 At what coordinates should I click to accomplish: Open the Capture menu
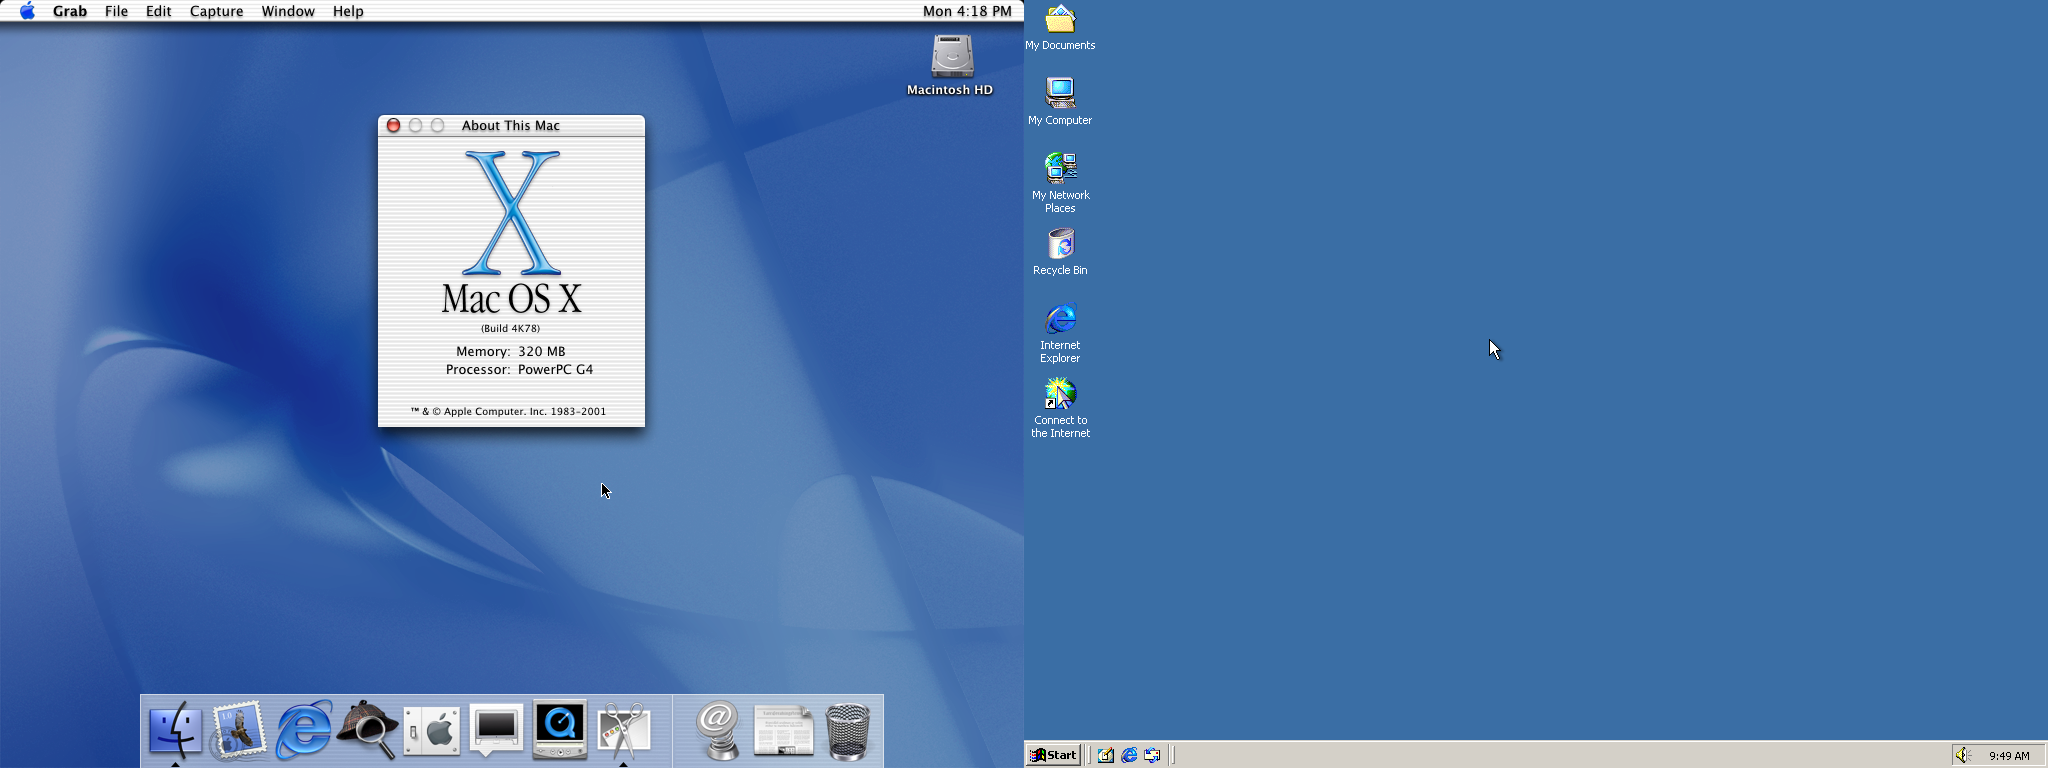tap(216, 11)
